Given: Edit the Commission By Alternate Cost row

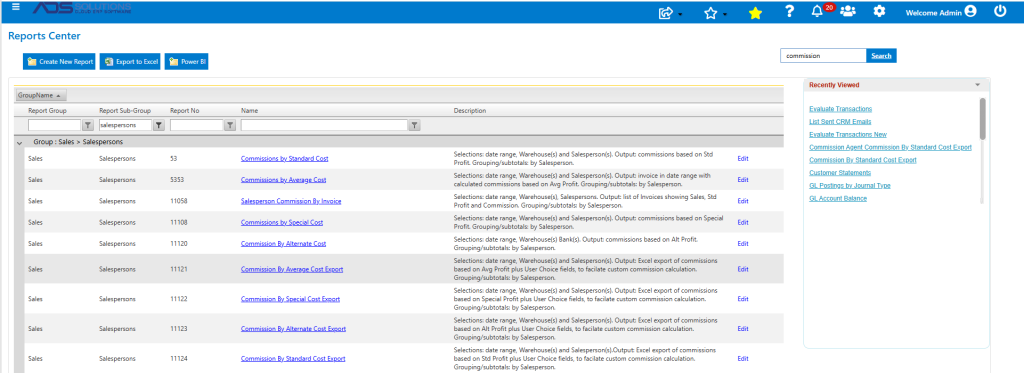Looking at the screenshot, I should [743, 244].
